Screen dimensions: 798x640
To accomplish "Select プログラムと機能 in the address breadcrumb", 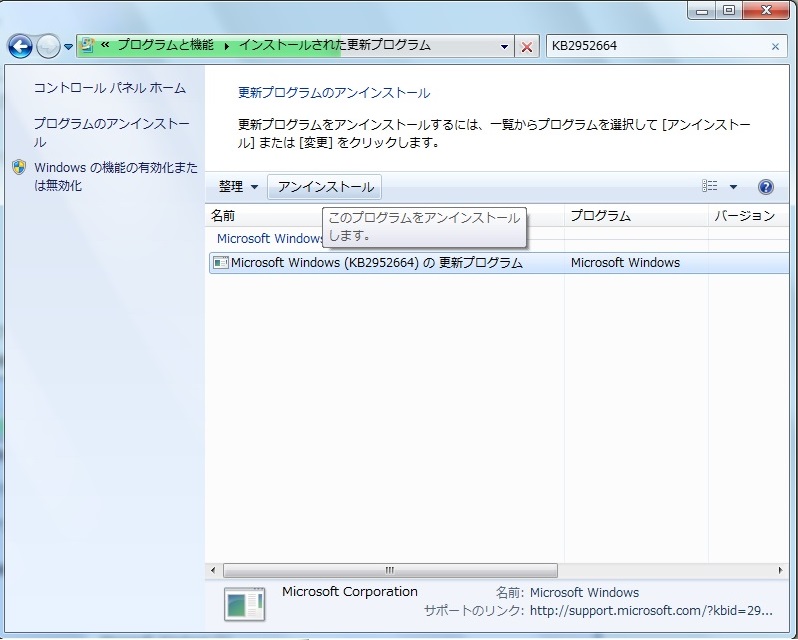I will point(165,45).
